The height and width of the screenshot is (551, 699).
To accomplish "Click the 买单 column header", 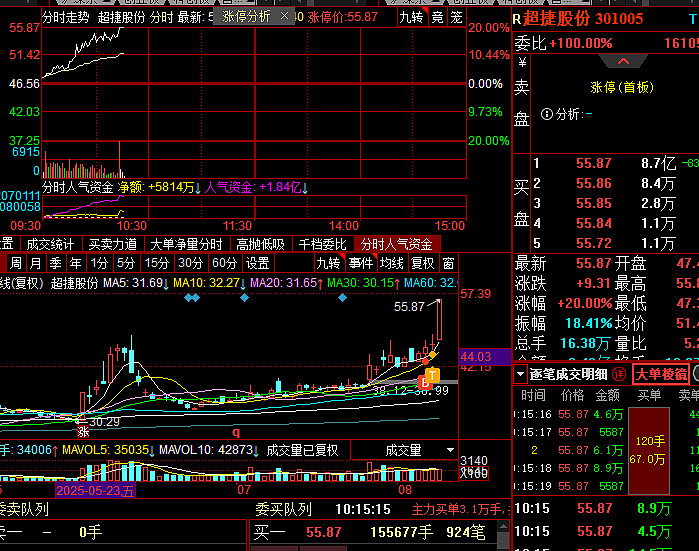I will (649, 395).
